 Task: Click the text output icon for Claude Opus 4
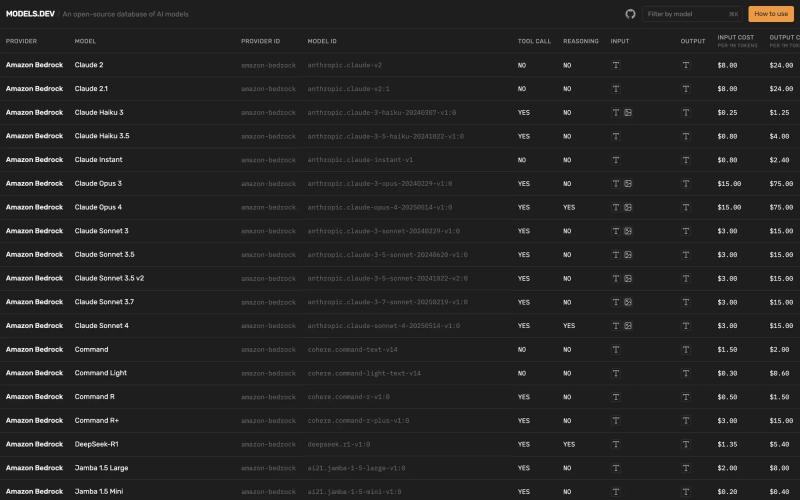686,208
